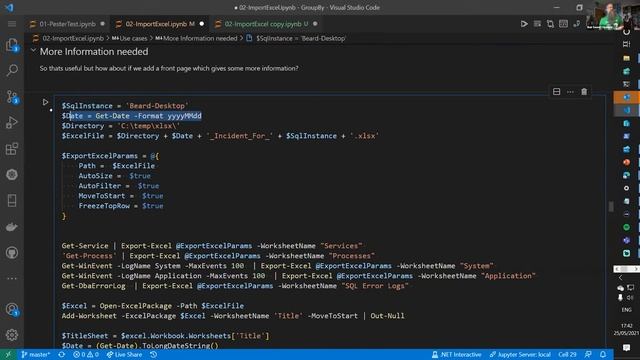Click the remote window indicator in status bar
This screenshot has height=360, width=640.
coord(8,354)
